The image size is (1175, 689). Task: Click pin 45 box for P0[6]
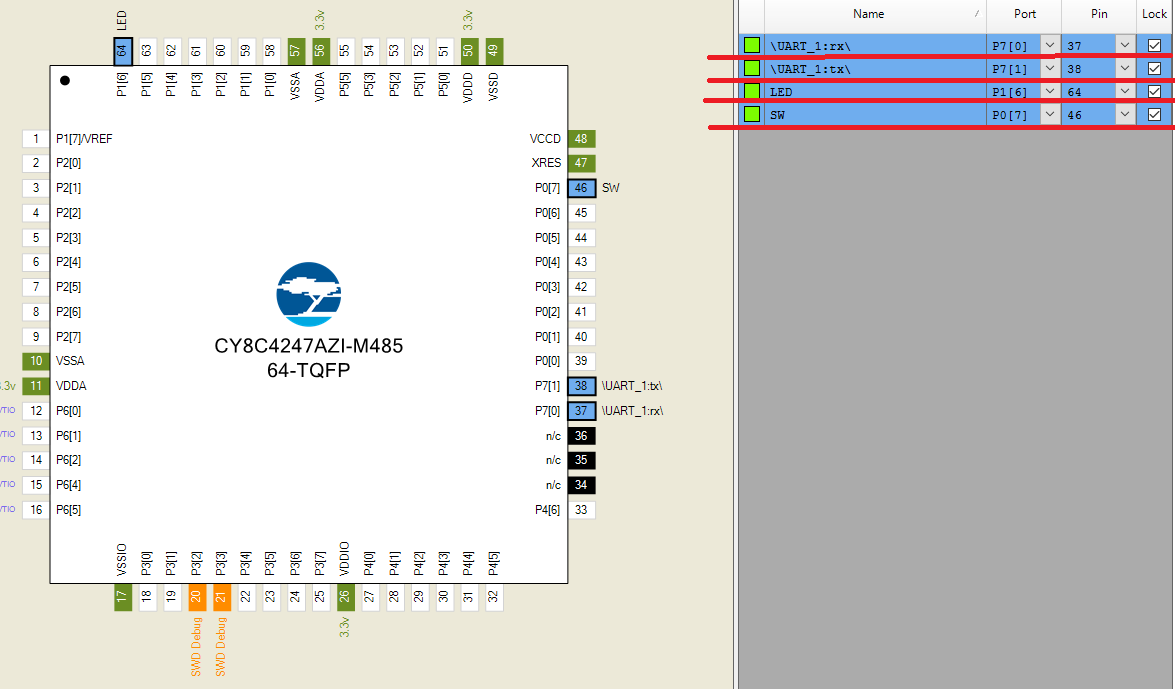coord(582,213)
